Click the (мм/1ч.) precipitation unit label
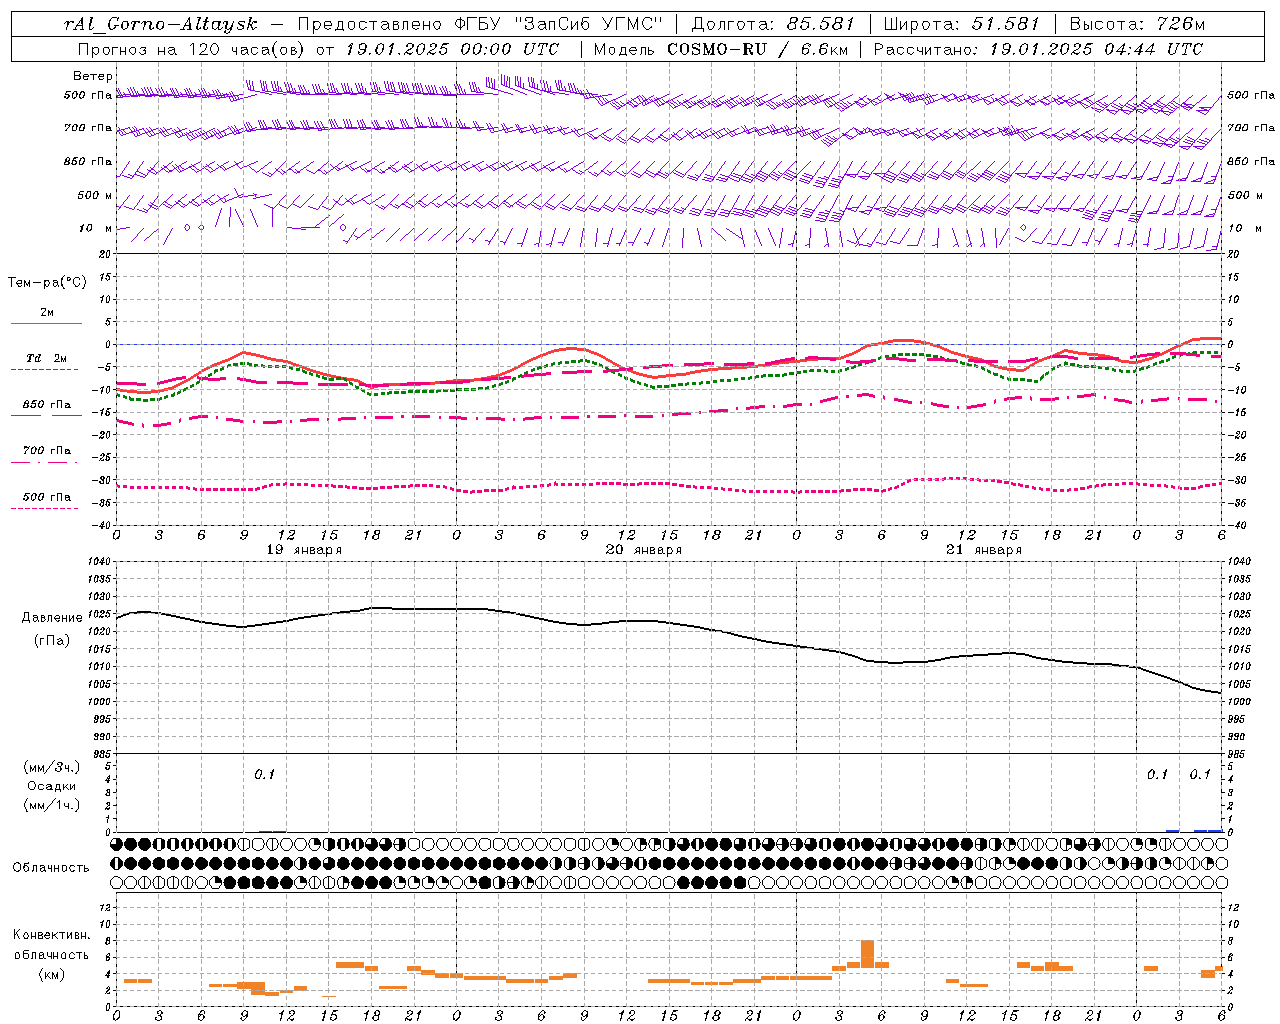 [x=52, y=805]
